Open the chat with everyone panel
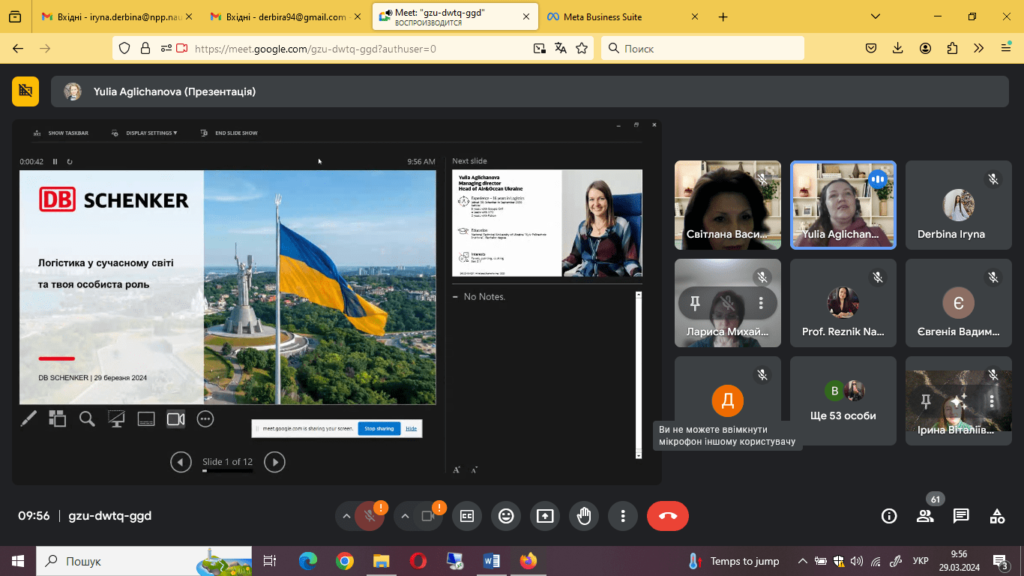Screen dimensions: 1024x576 click(961, 516)
